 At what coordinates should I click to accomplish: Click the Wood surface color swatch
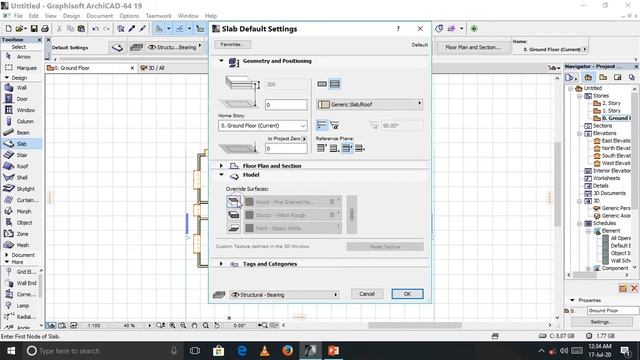point(249,202)
